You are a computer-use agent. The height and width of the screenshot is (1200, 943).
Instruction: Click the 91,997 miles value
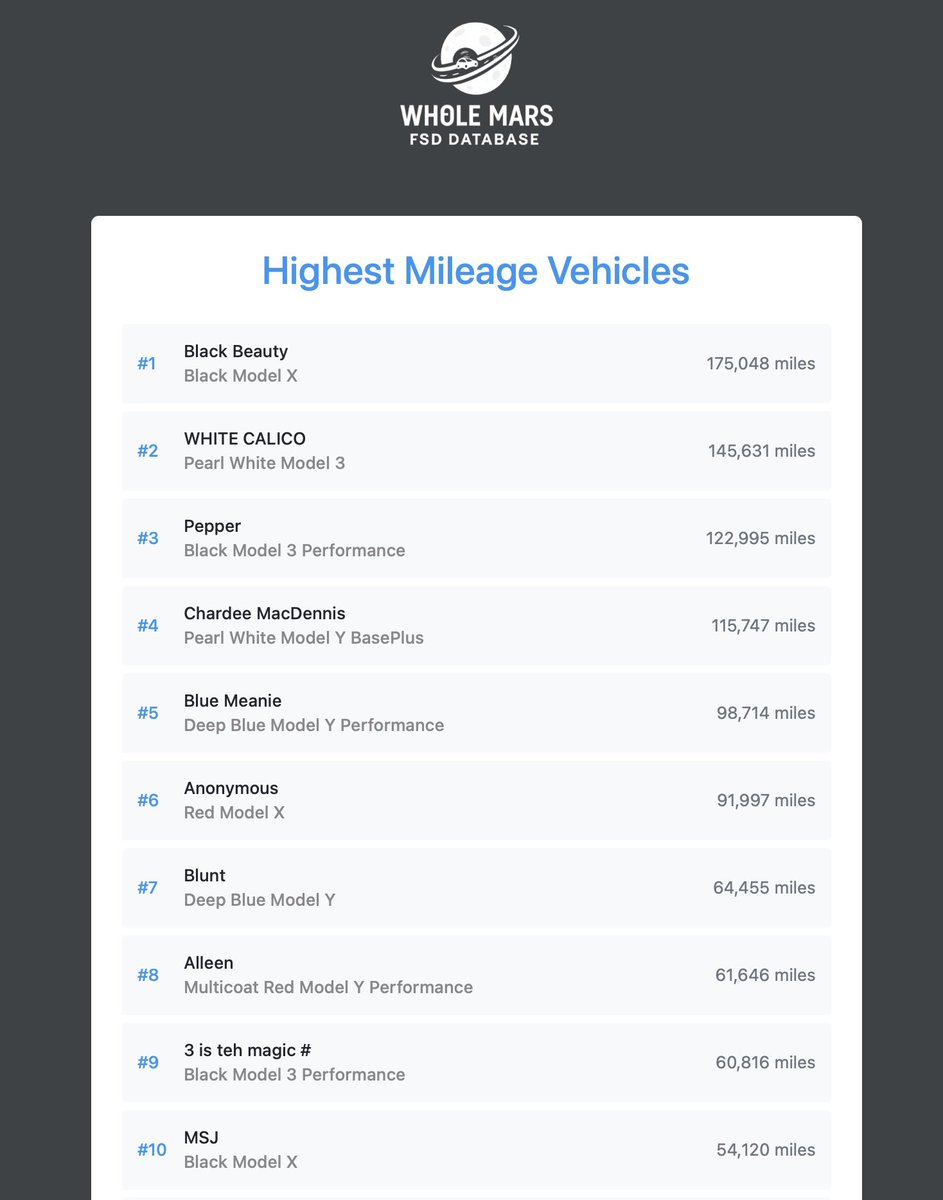click(x=766, y=800)
